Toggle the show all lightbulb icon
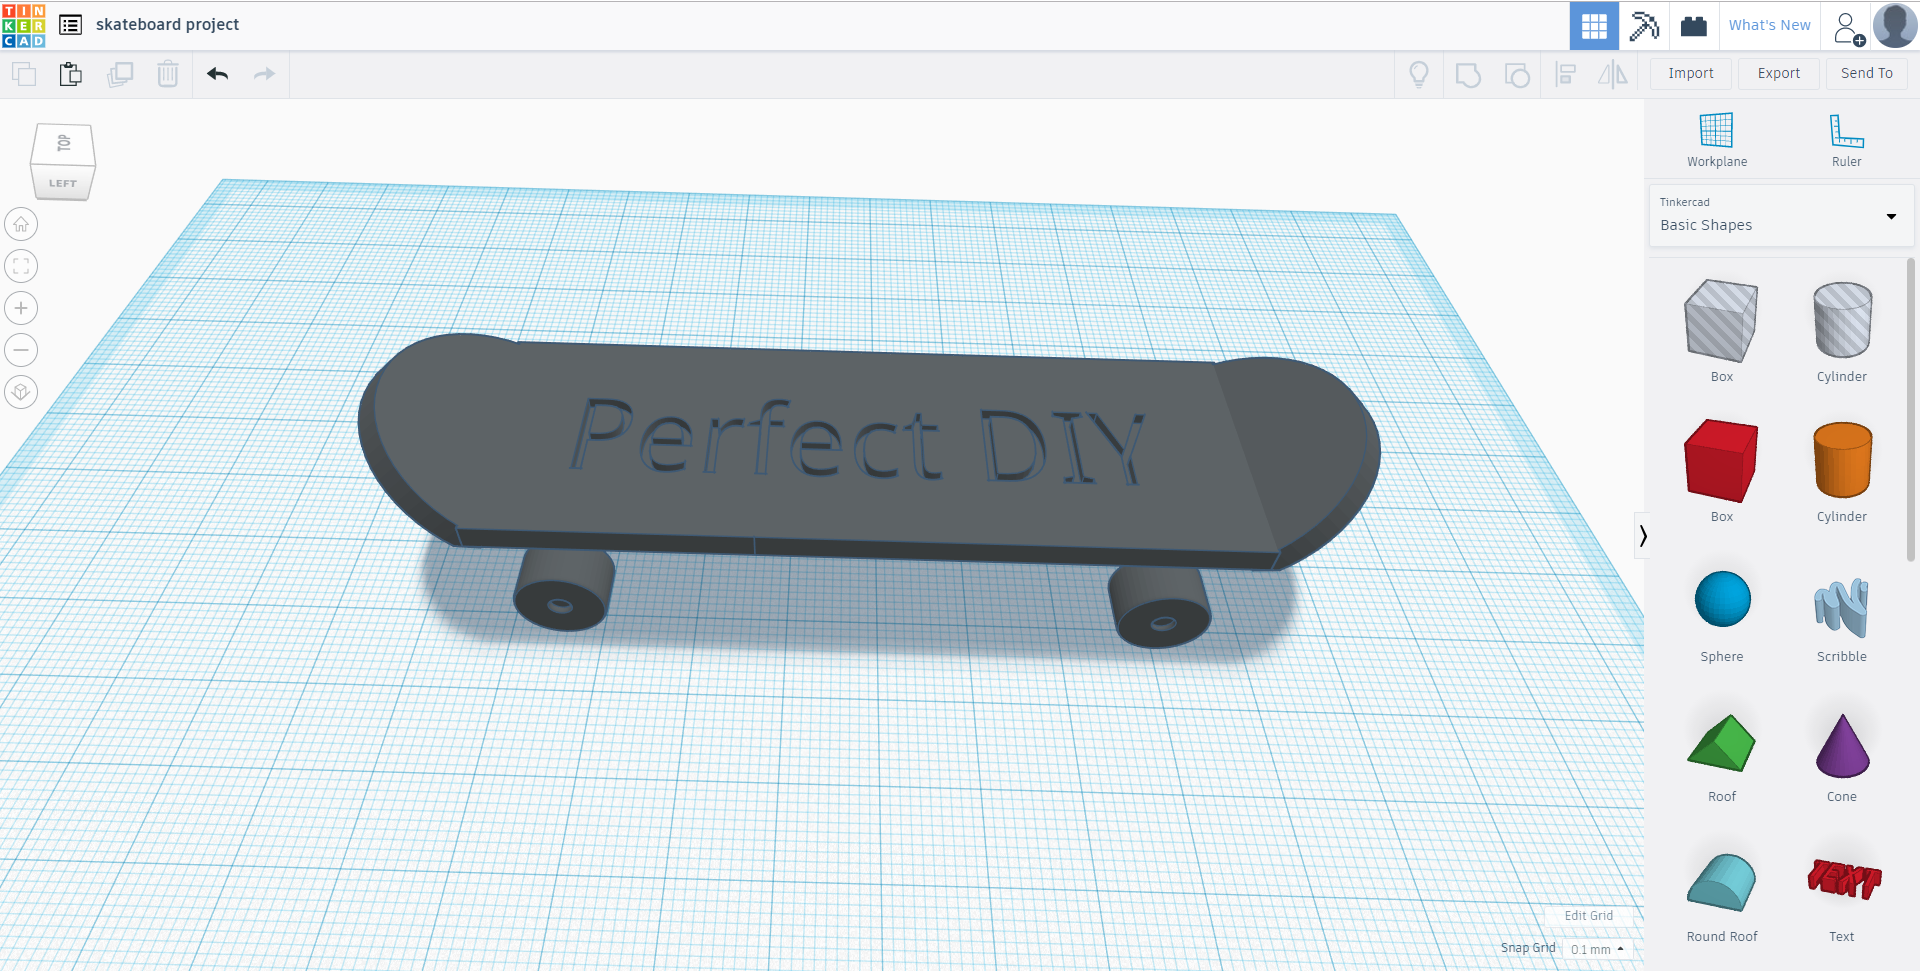Screen dimensions: 1920x971 pos(1418,74)
